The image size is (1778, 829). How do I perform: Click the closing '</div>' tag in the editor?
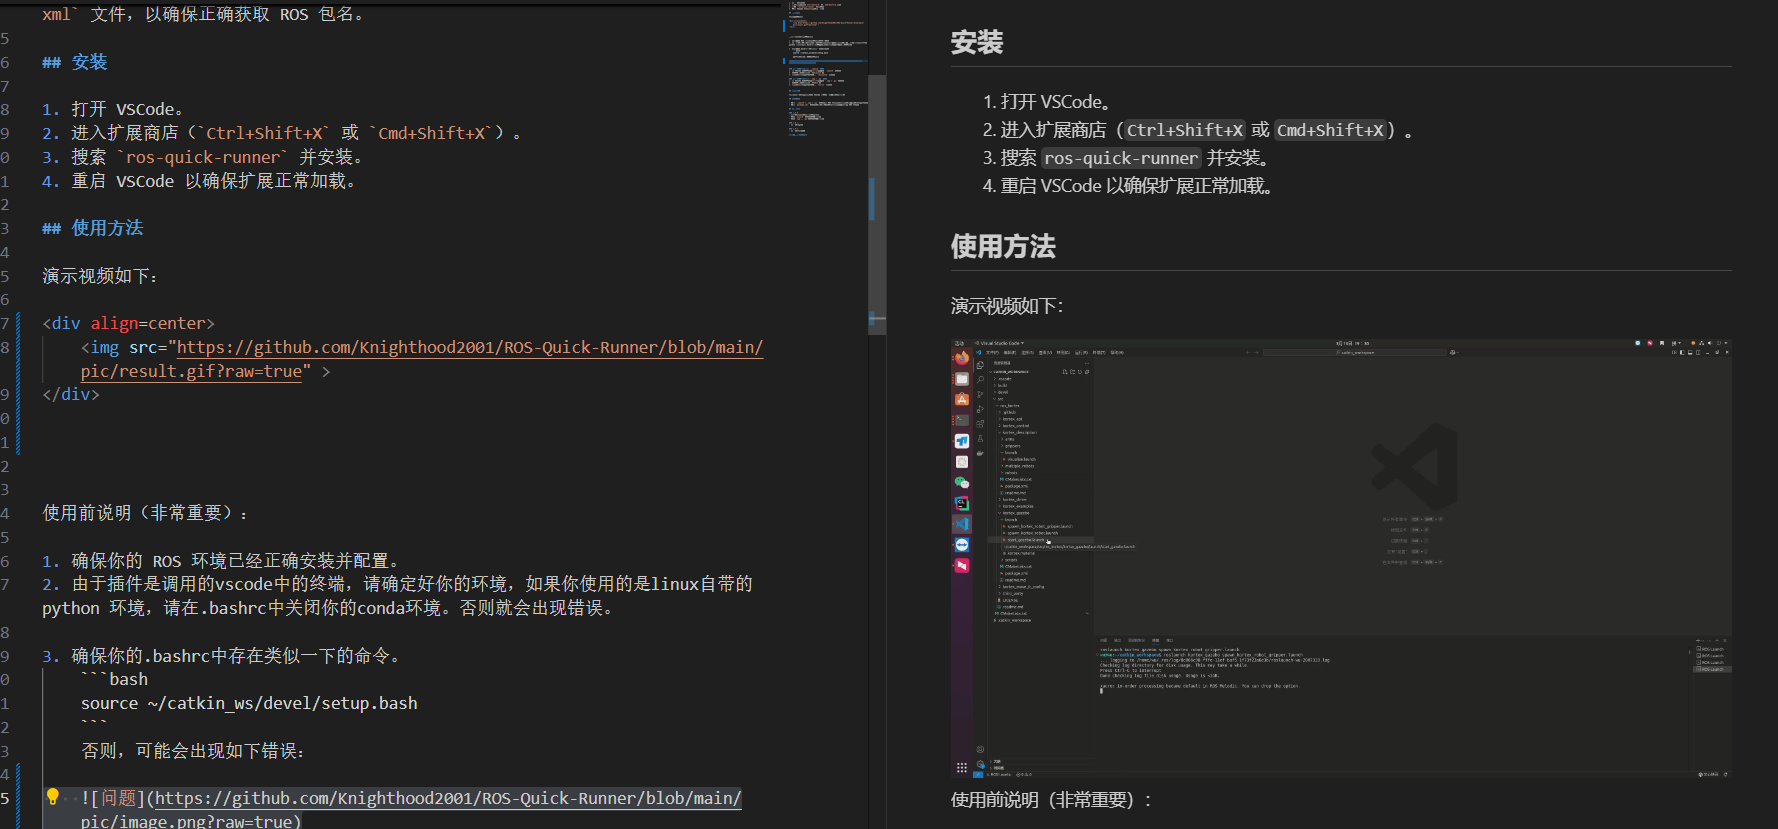[71, 394]
